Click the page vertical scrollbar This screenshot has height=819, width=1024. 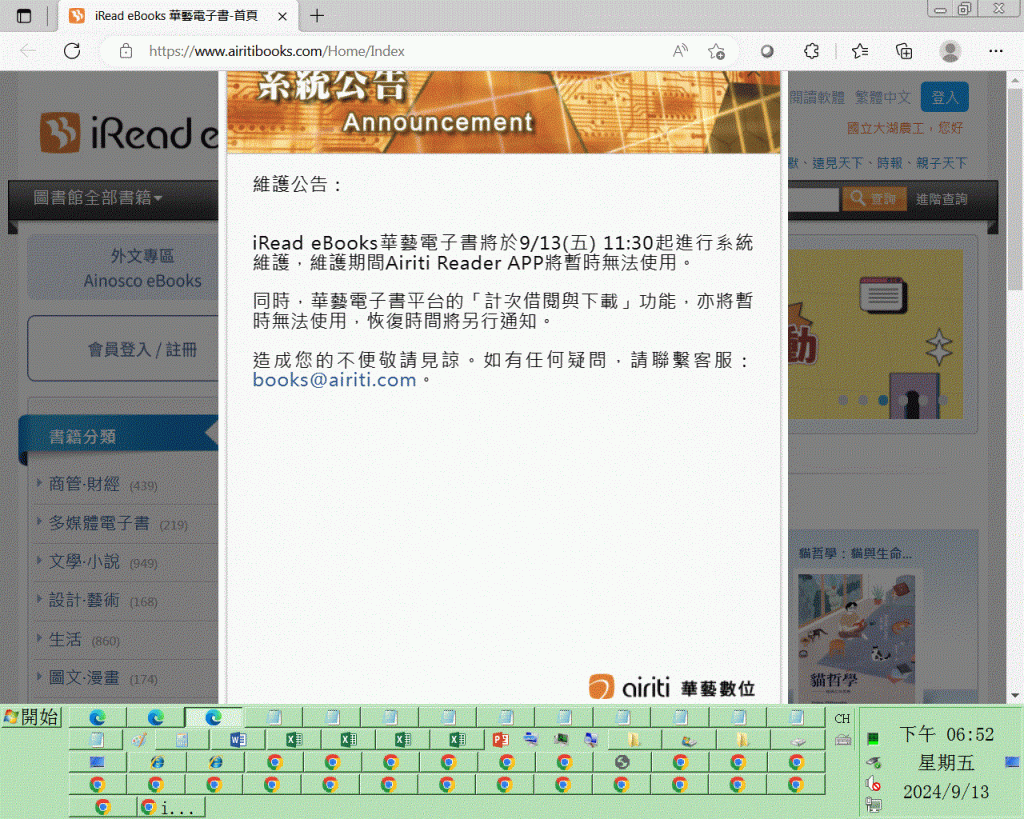click(1014, 189)
